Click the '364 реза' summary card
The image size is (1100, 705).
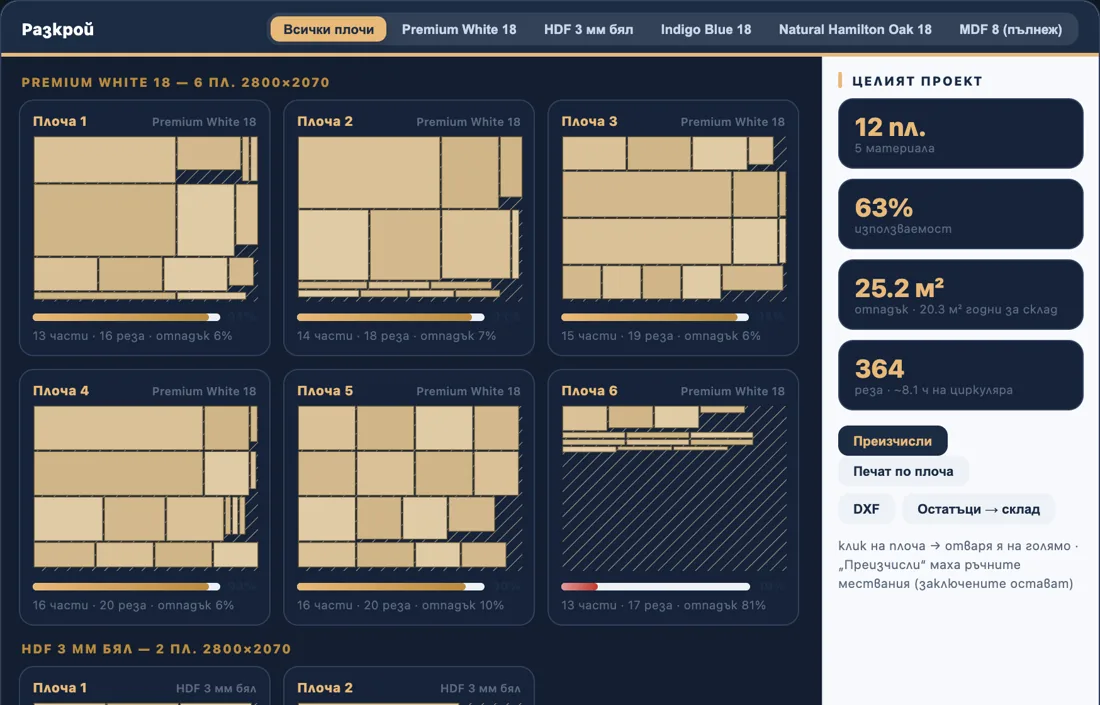960,375
